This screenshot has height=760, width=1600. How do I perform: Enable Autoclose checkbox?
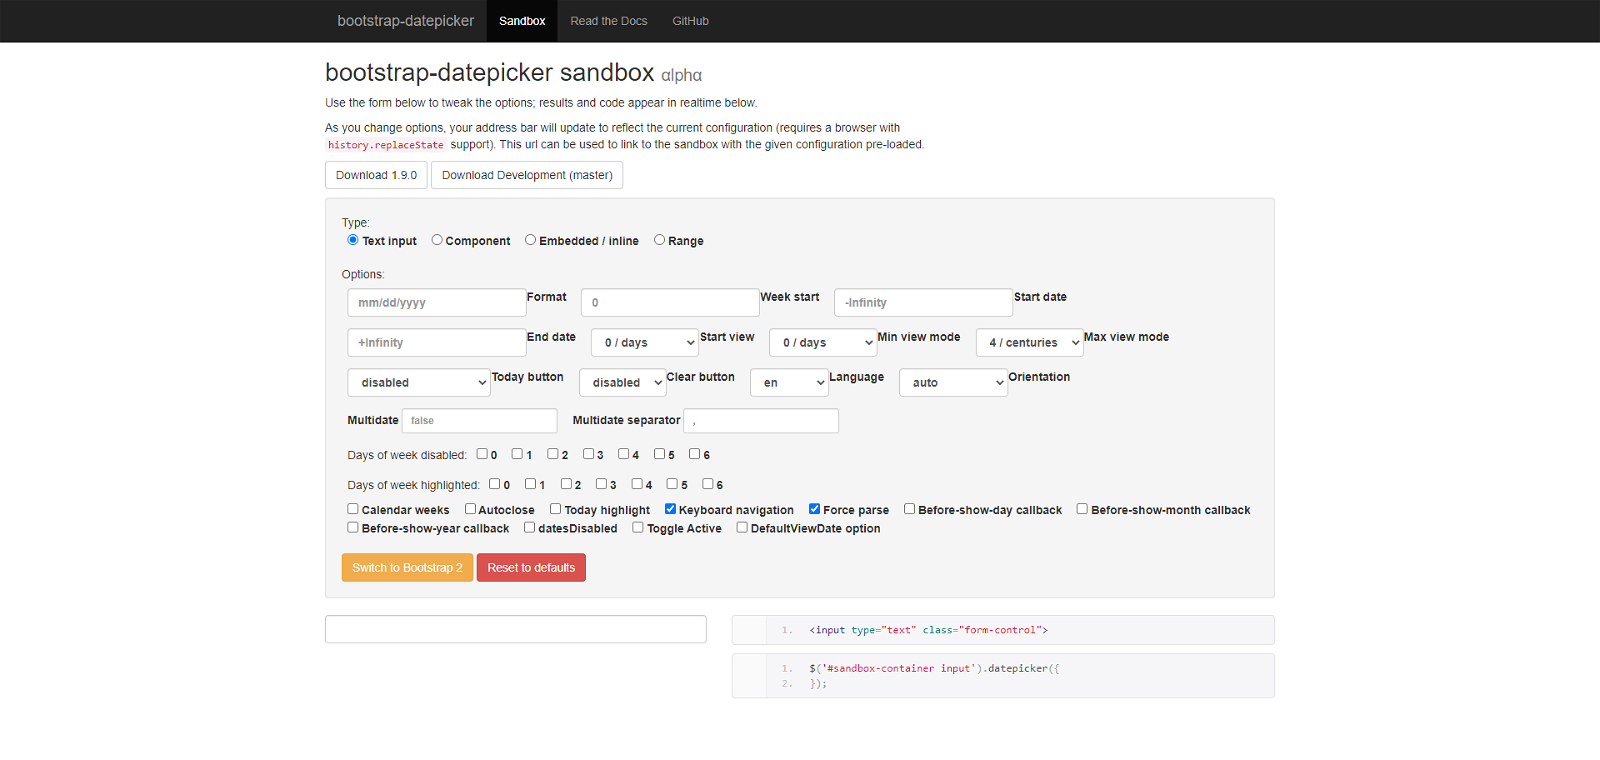[x=470, y=509]
